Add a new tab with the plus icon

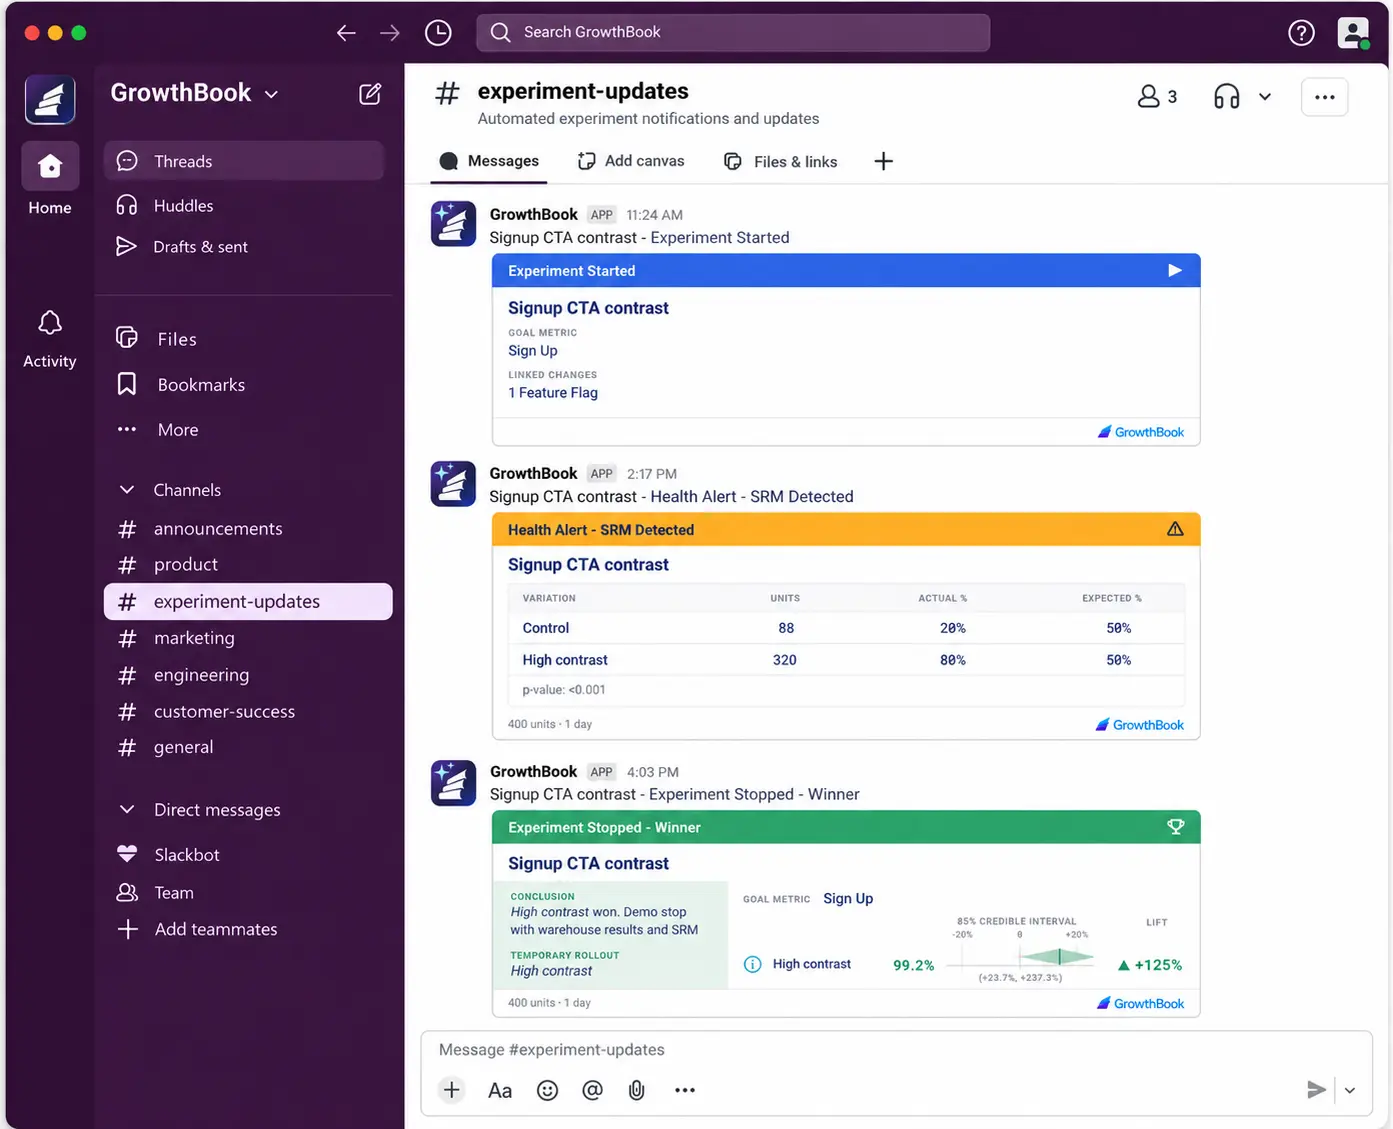pos(883,161)
